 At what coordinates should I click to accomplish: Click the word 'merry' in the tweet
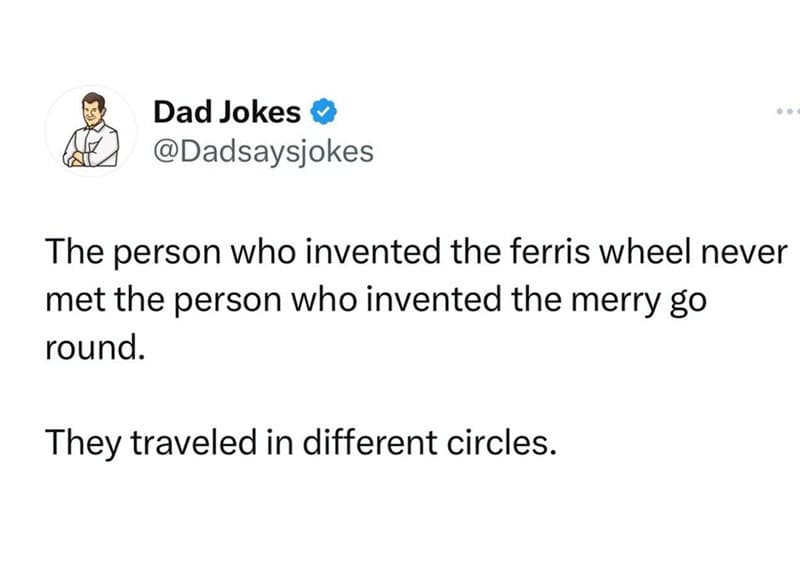click(615, 301)
